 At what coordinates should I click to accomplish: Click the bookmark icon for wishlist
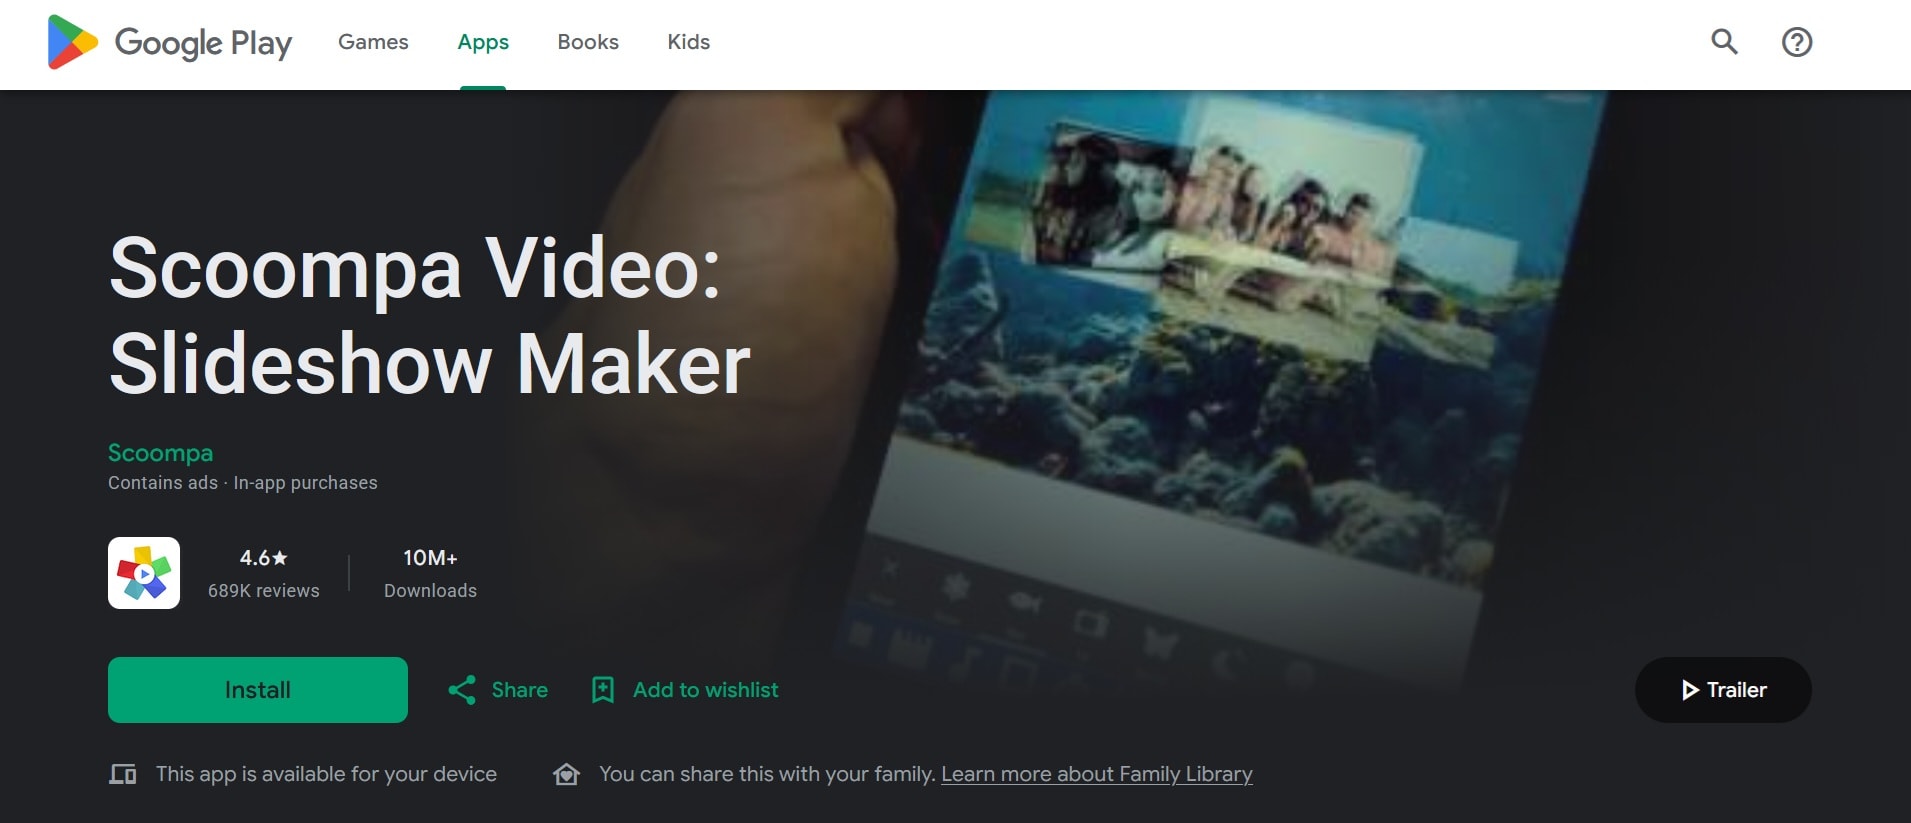pyautogui.click(x=603, y=690)
